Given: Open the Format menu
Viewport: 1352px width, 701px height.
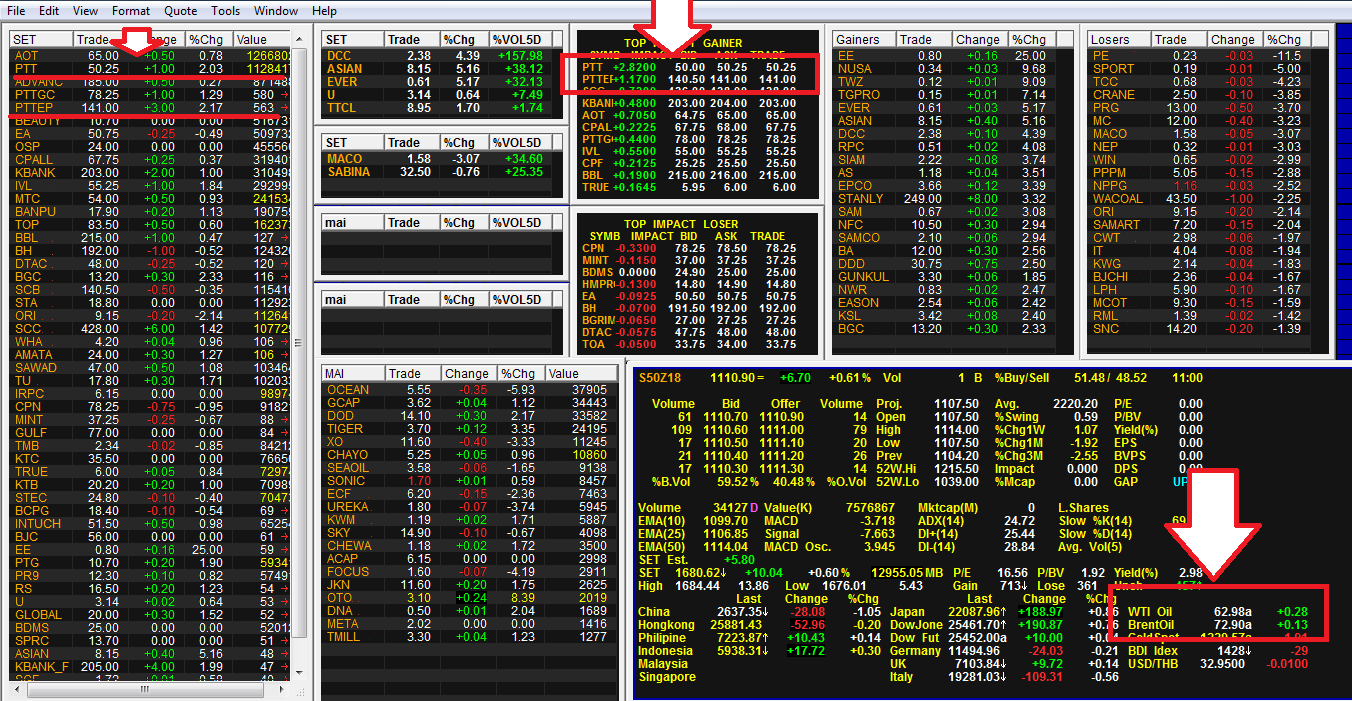Looking at the screenshot, I should tap(131, 11).
